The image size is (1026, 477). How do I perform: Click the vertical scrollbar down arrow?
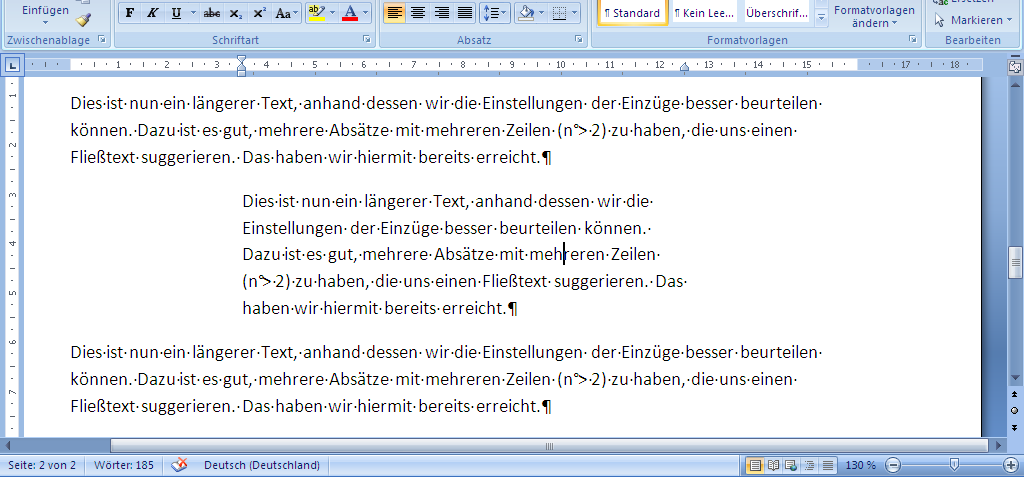(x=1015, y=378)
